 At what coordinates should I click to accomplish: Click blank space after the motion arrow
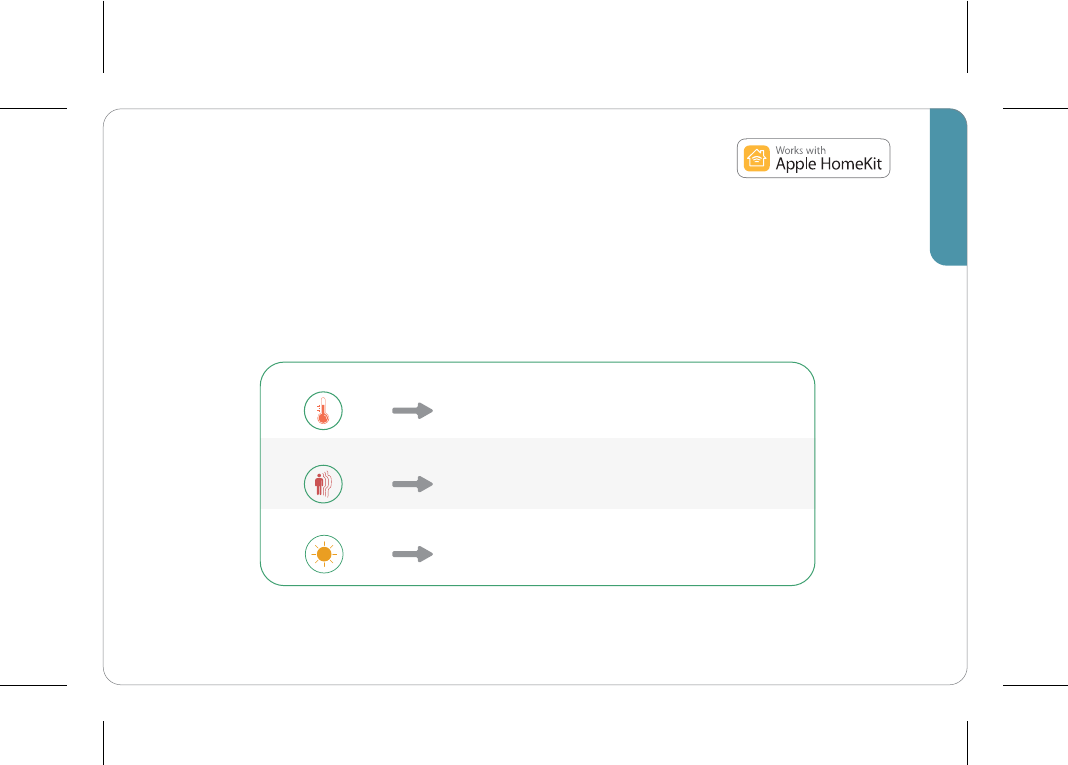pos(620,484)
